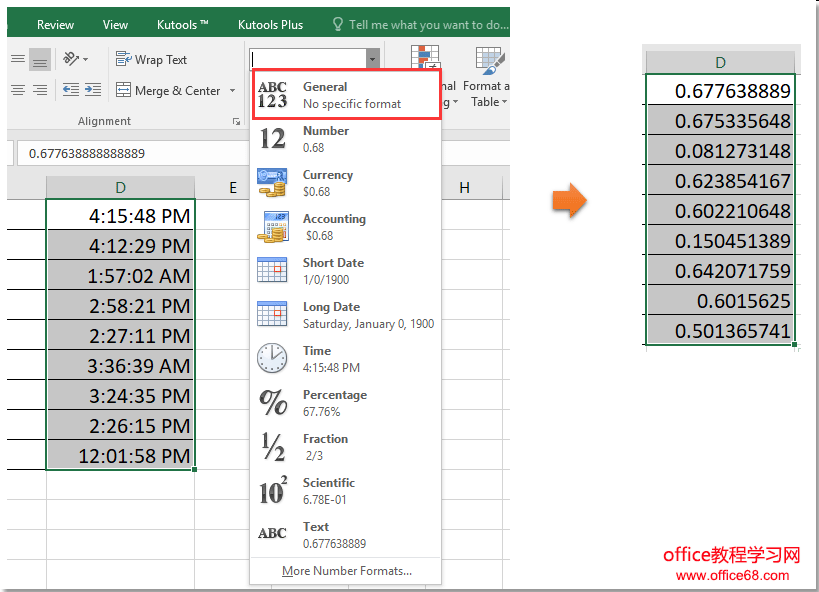This screenshot has width=819, height=592.
Task: Click the Decrease Indent icon
Action: [71, 90]
